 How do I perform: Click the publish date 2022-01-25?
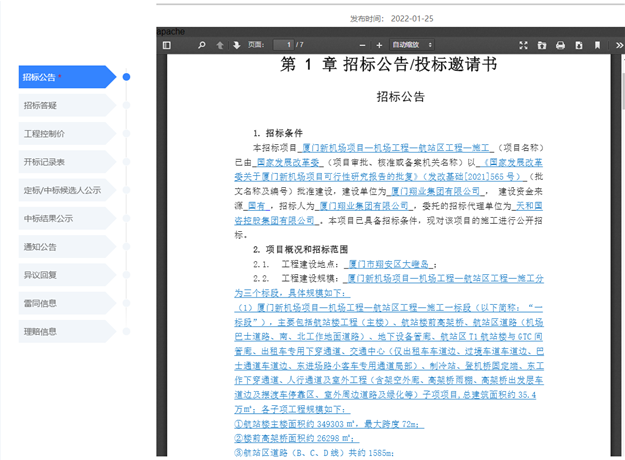(412, 19)
